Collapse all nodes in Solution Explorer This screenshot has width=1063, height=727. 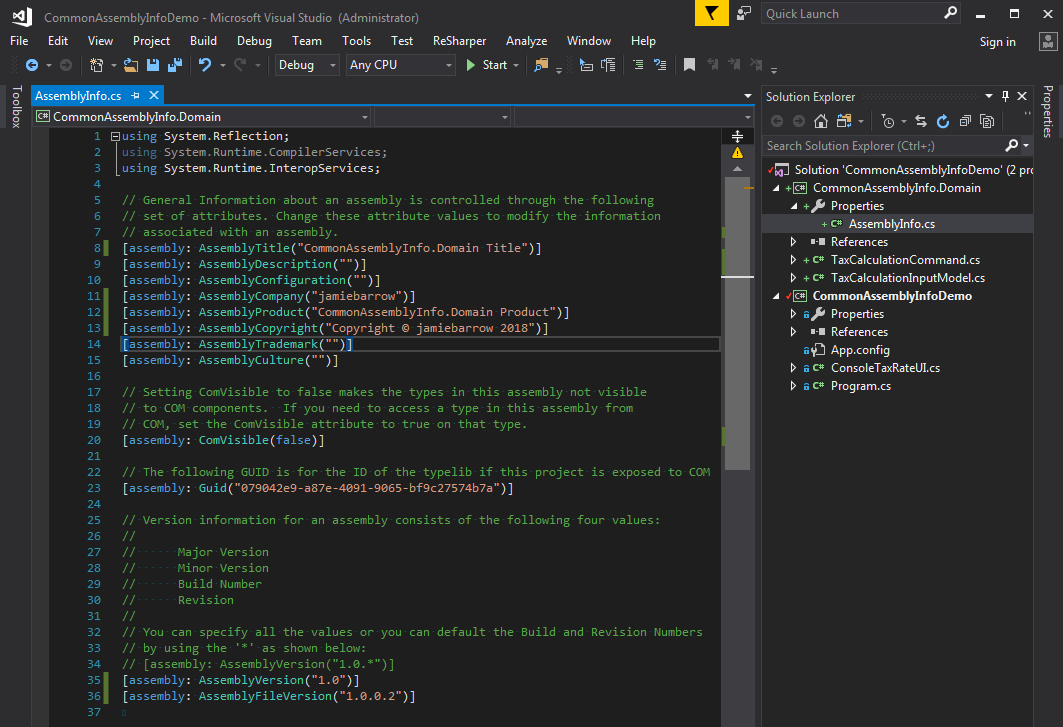coord(965,121)
